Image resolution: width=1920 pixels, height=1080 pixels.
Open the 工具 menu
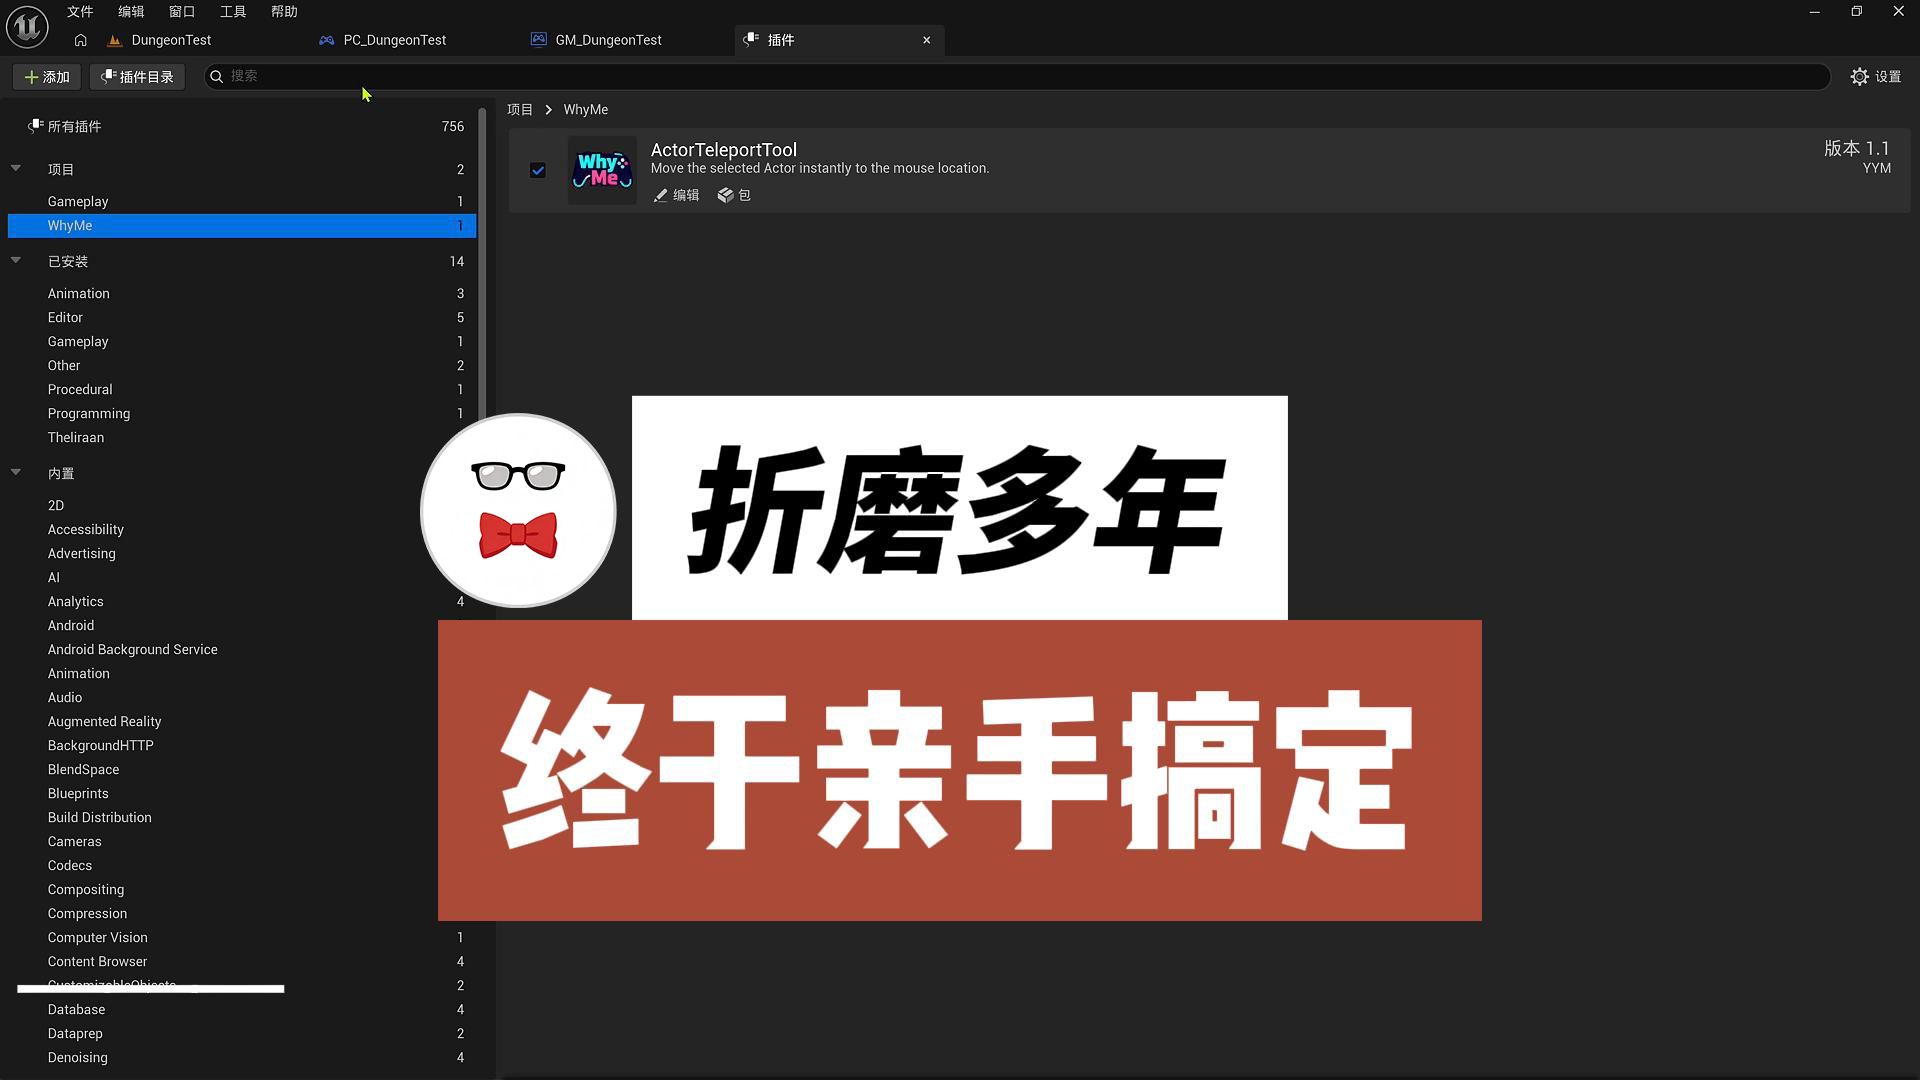[232, 12]
